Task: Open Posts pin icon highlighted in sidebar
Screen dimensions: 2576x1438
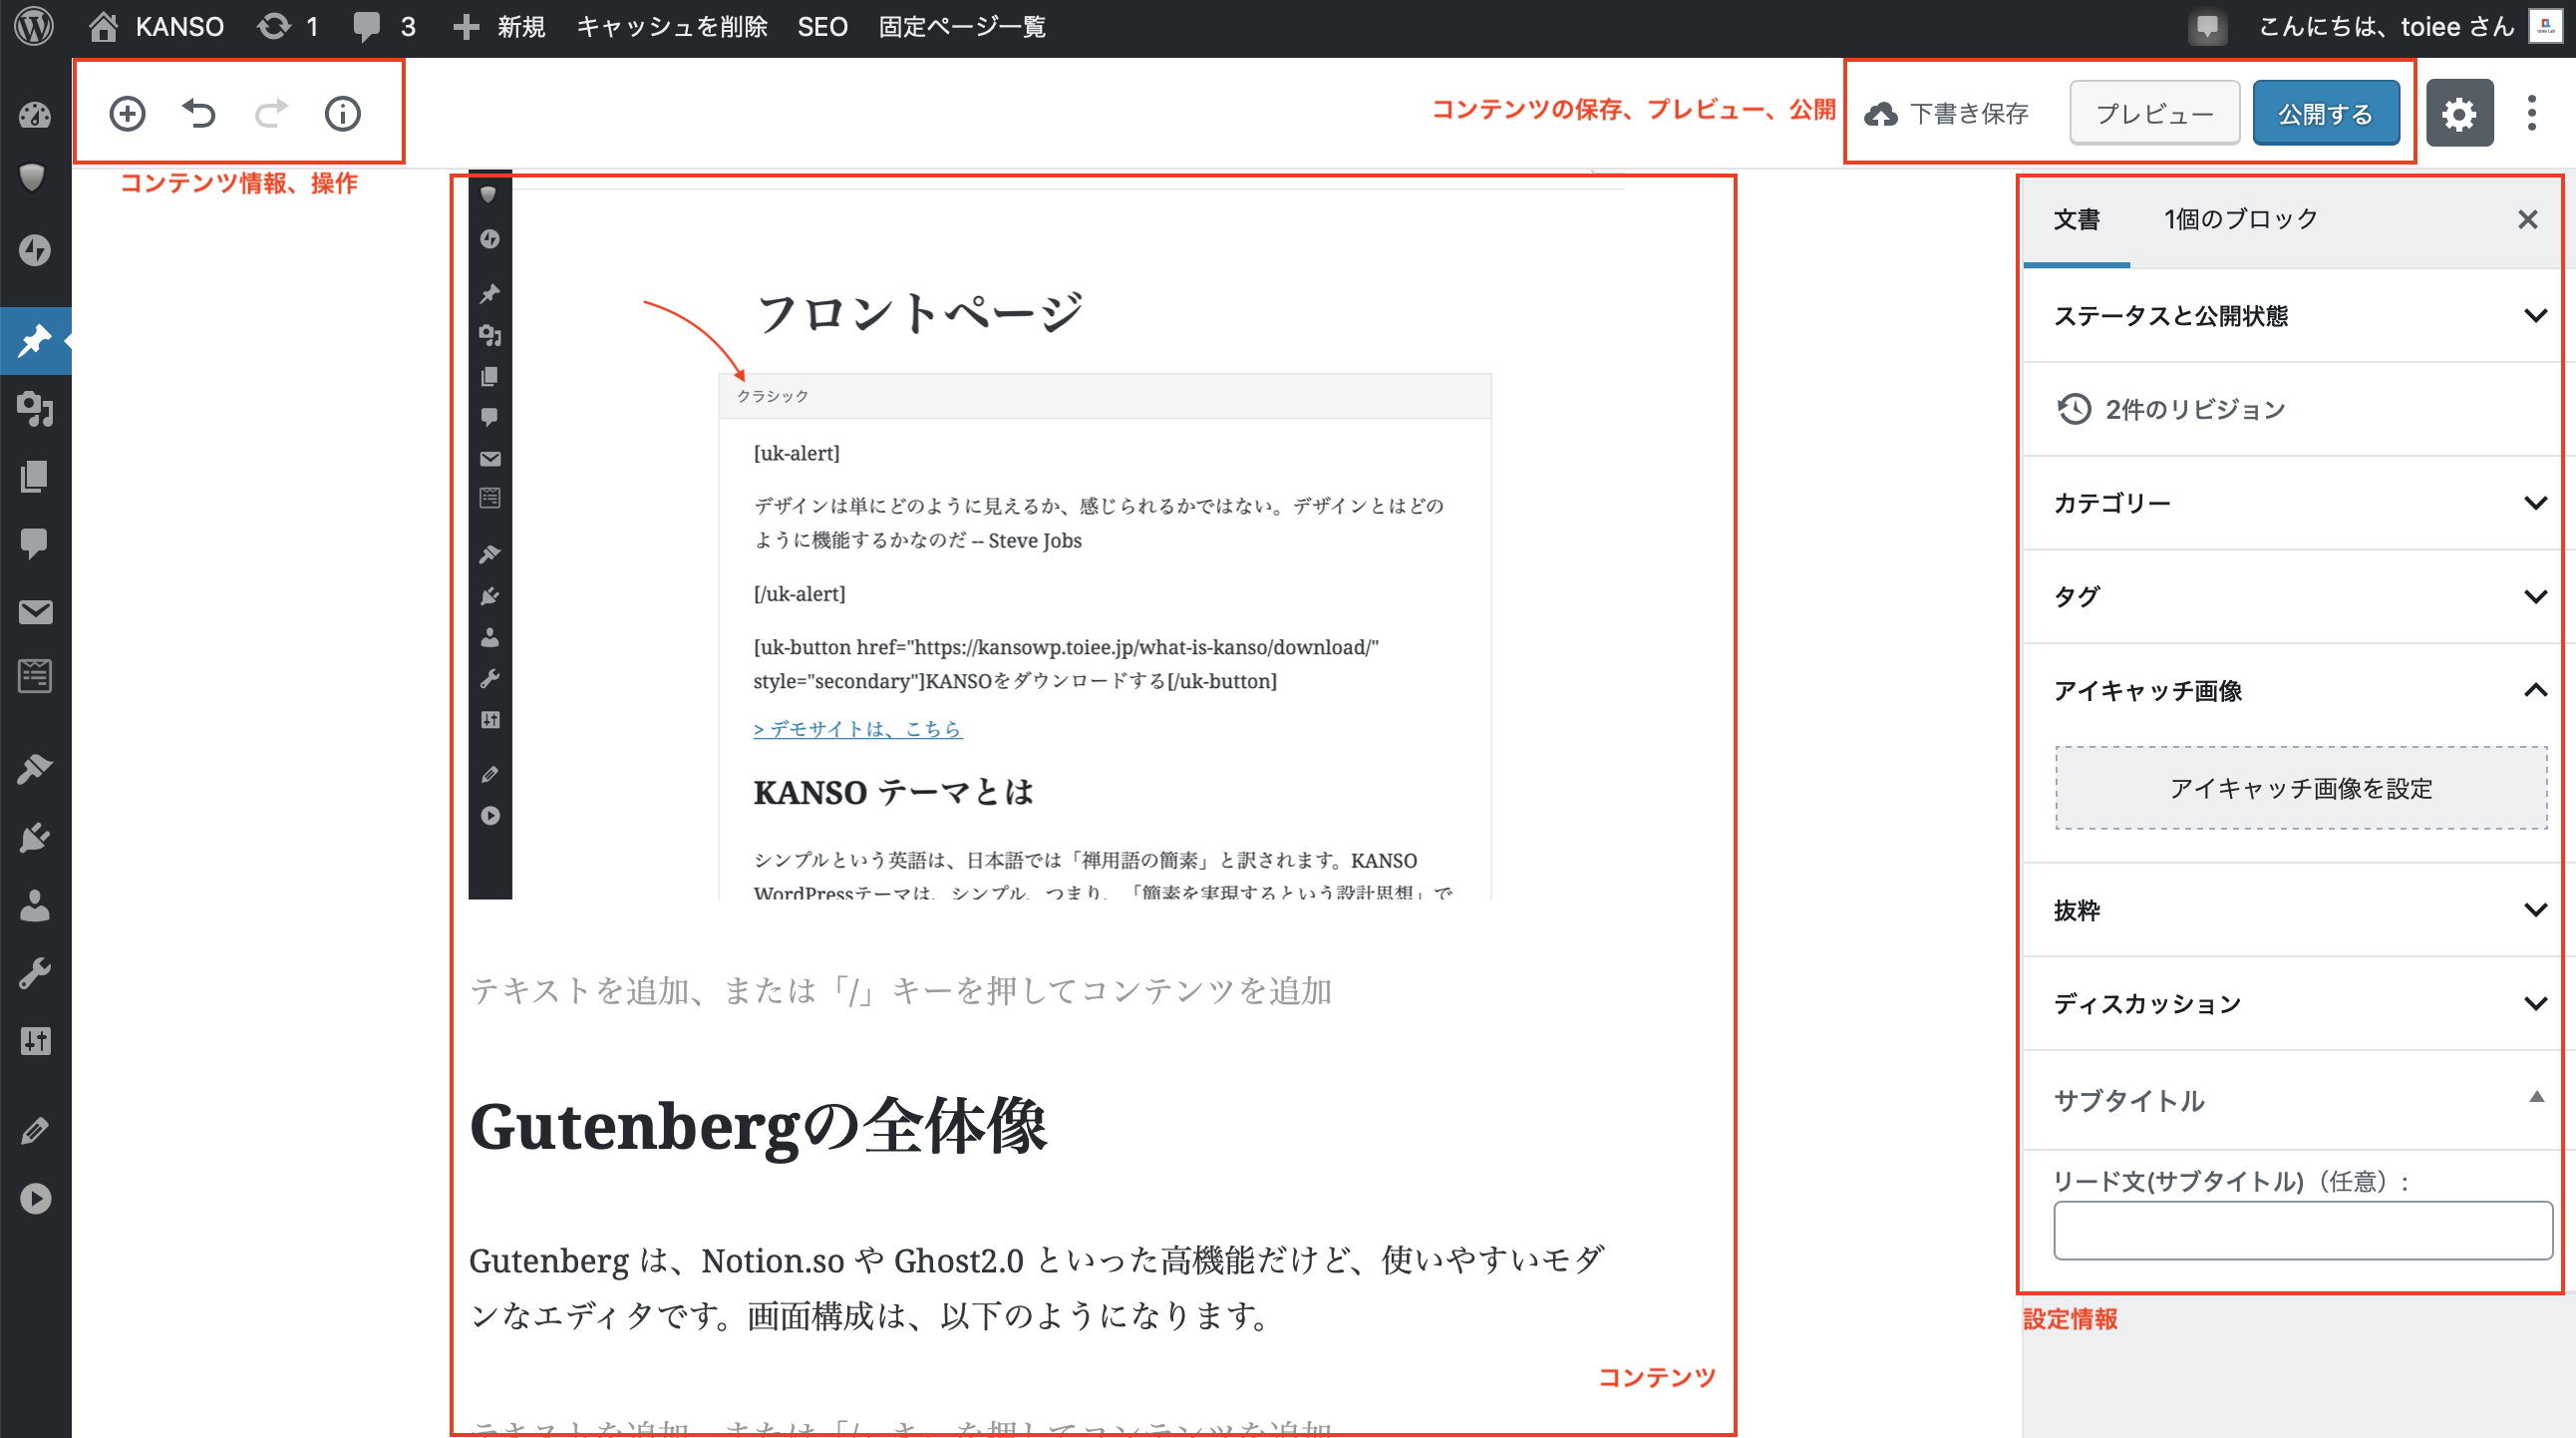Action: tap(35, 341)
